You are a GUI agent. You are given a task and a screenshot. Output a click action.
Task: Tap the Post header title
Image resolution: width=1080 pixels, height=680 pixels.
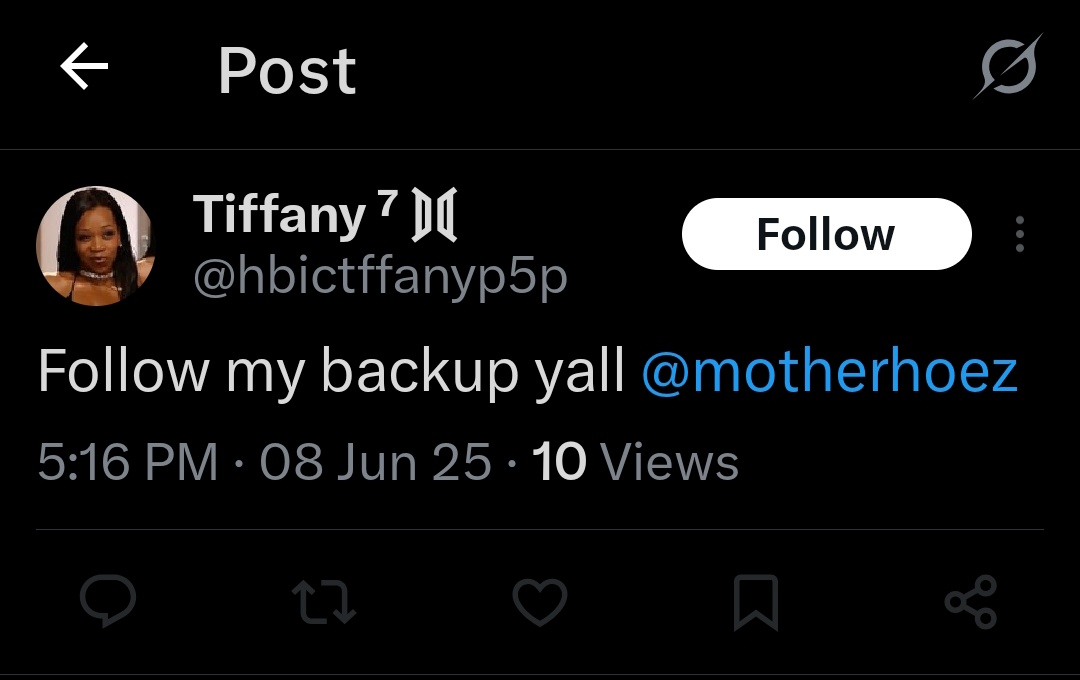pos(287,70)
